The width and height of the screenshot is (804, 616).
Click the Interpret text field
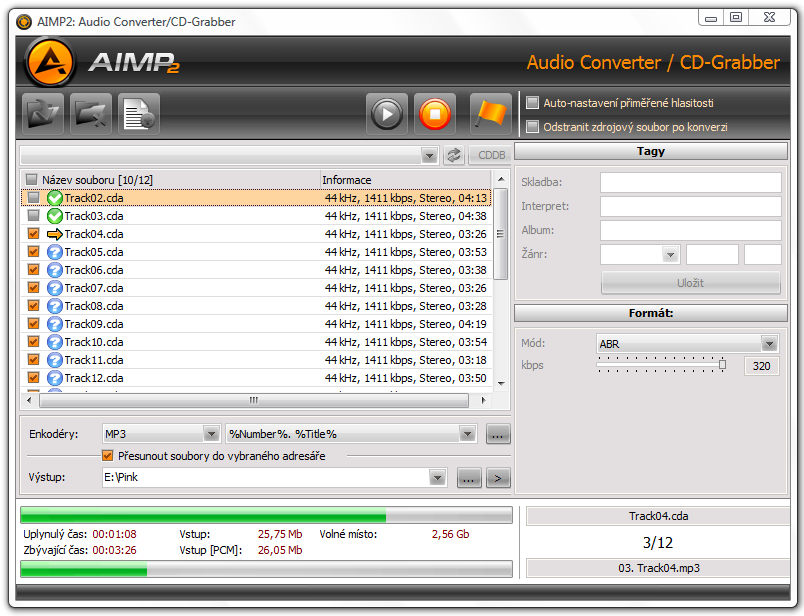(691, 206)
